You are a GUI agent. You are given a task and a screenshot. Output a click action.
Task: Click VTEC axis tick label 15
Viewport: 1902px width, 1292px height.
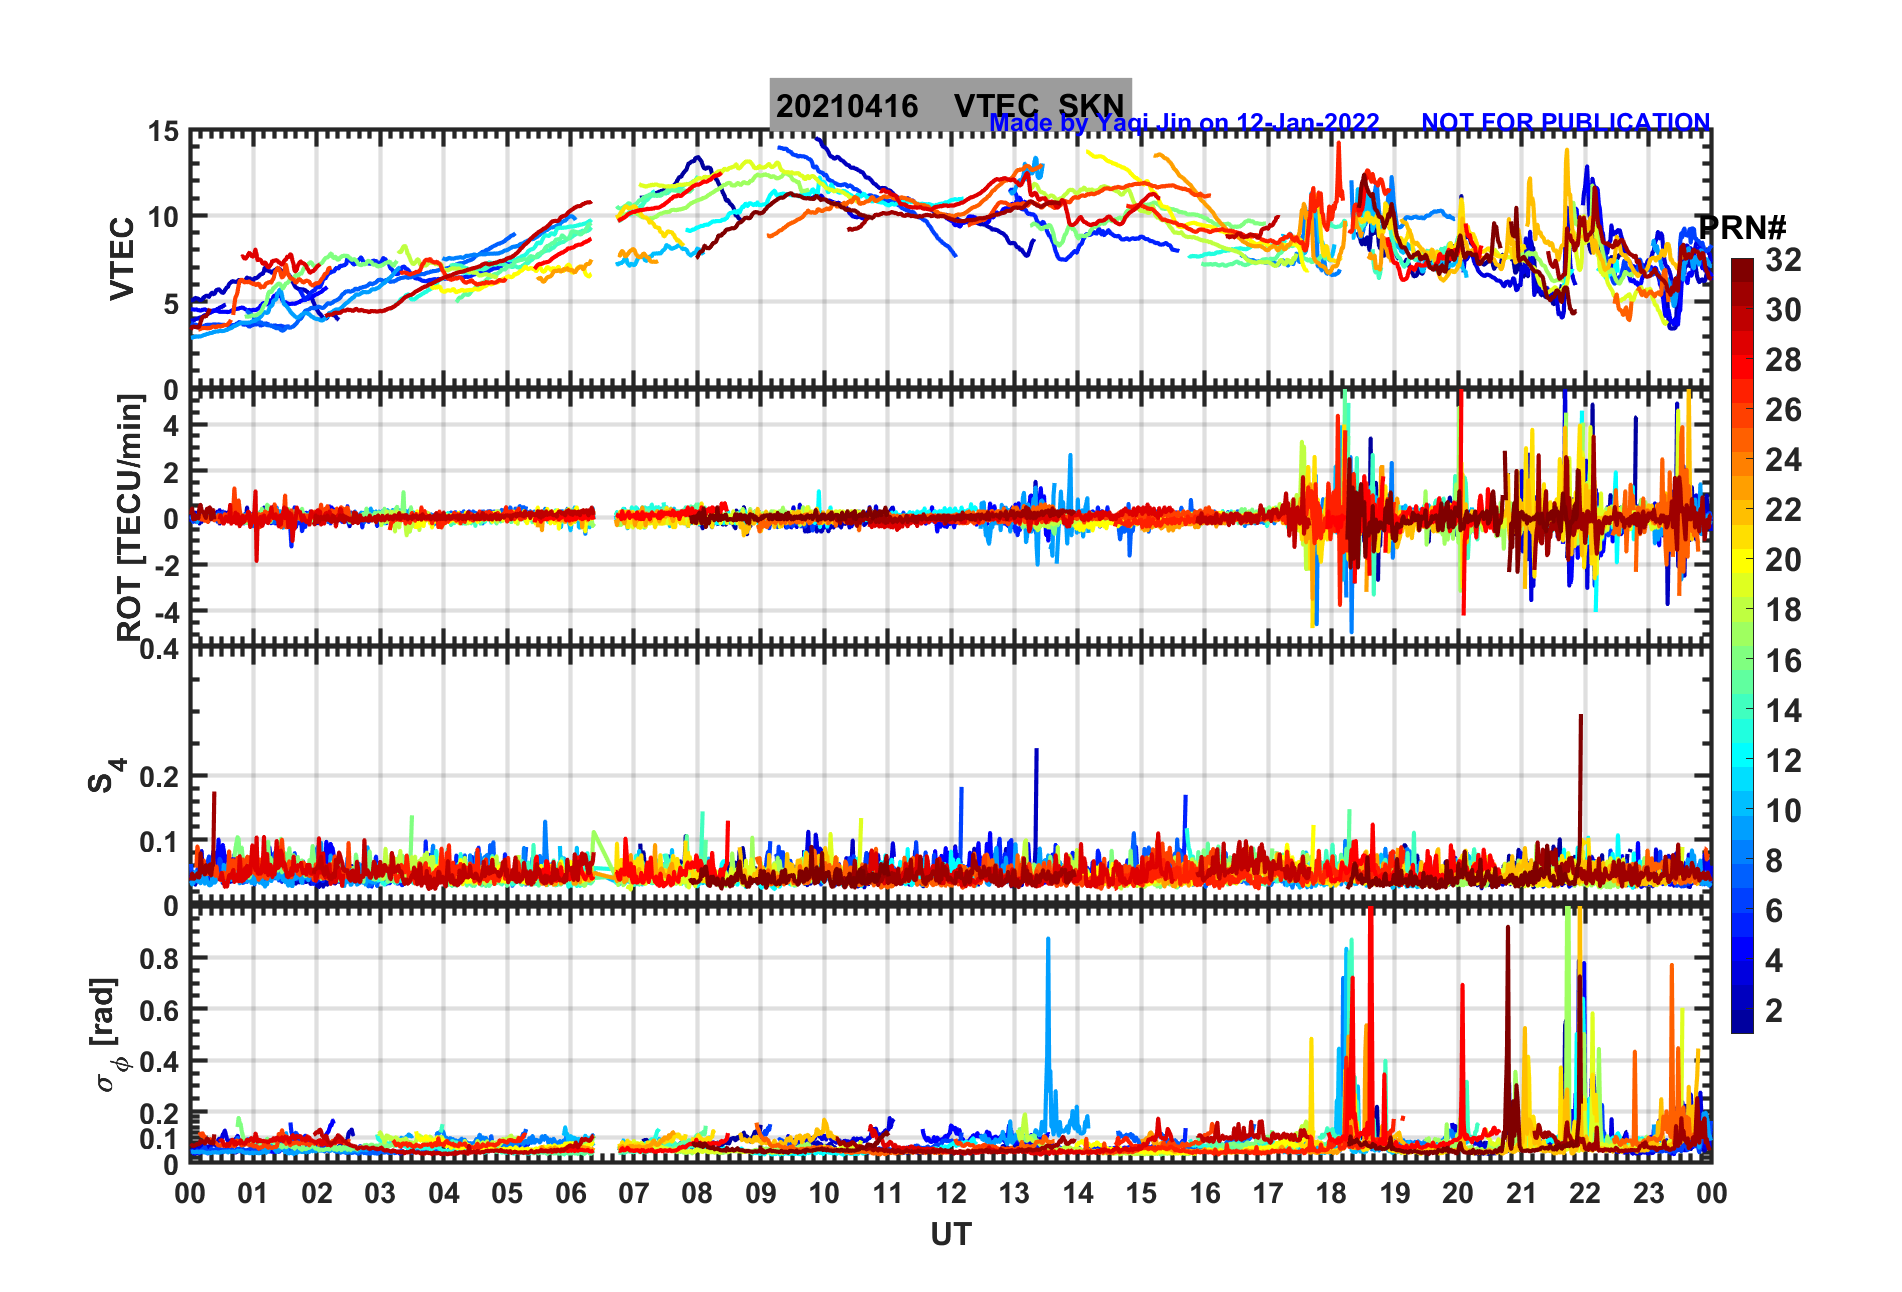[x=163, y=132]
